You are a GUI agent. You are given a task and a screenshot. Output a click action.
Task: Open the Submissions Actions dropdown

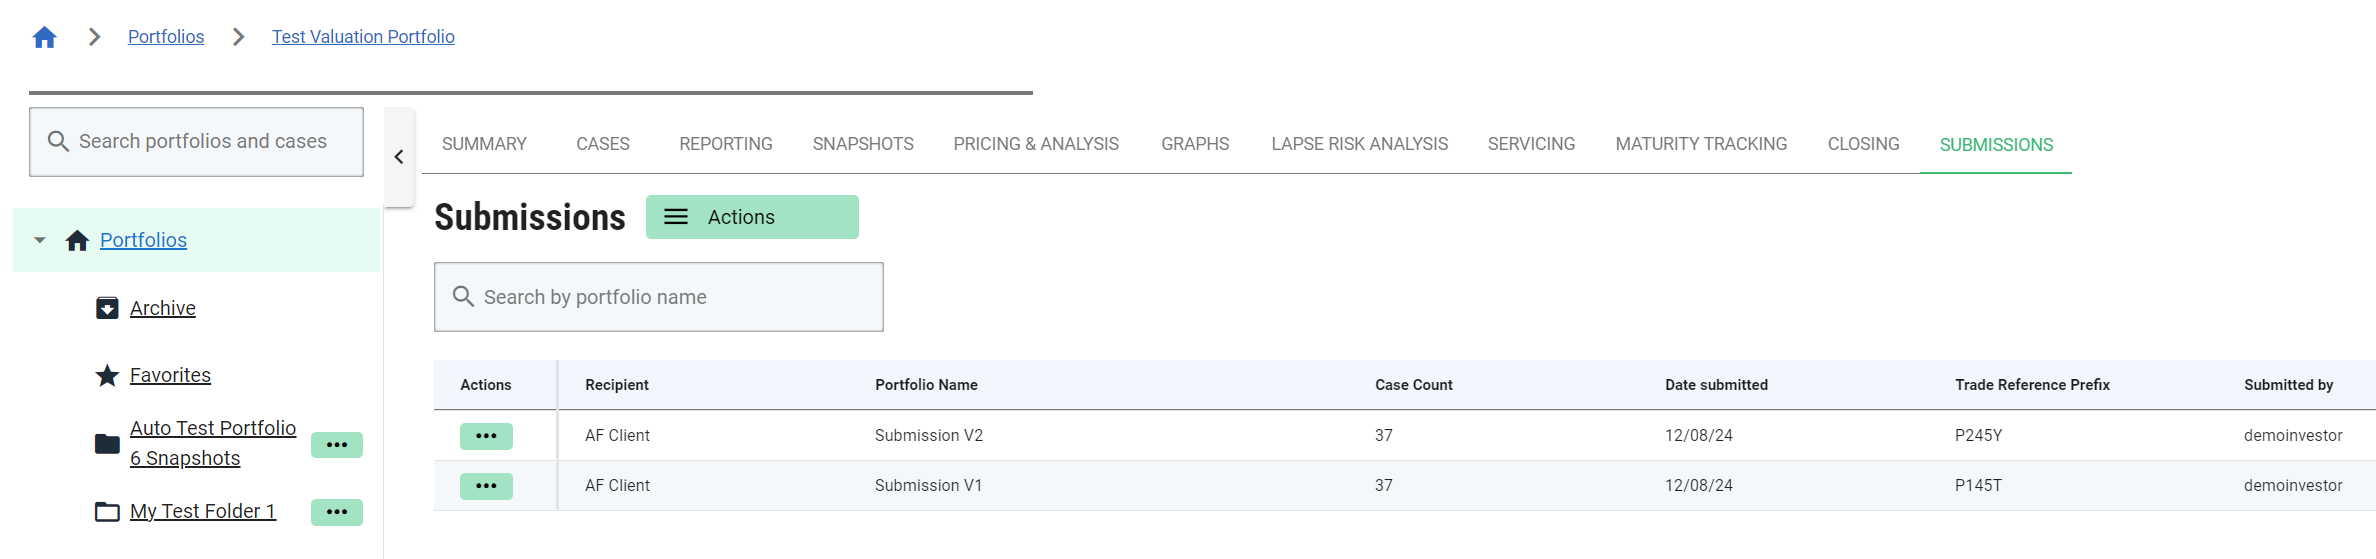[x=752, y=217]
